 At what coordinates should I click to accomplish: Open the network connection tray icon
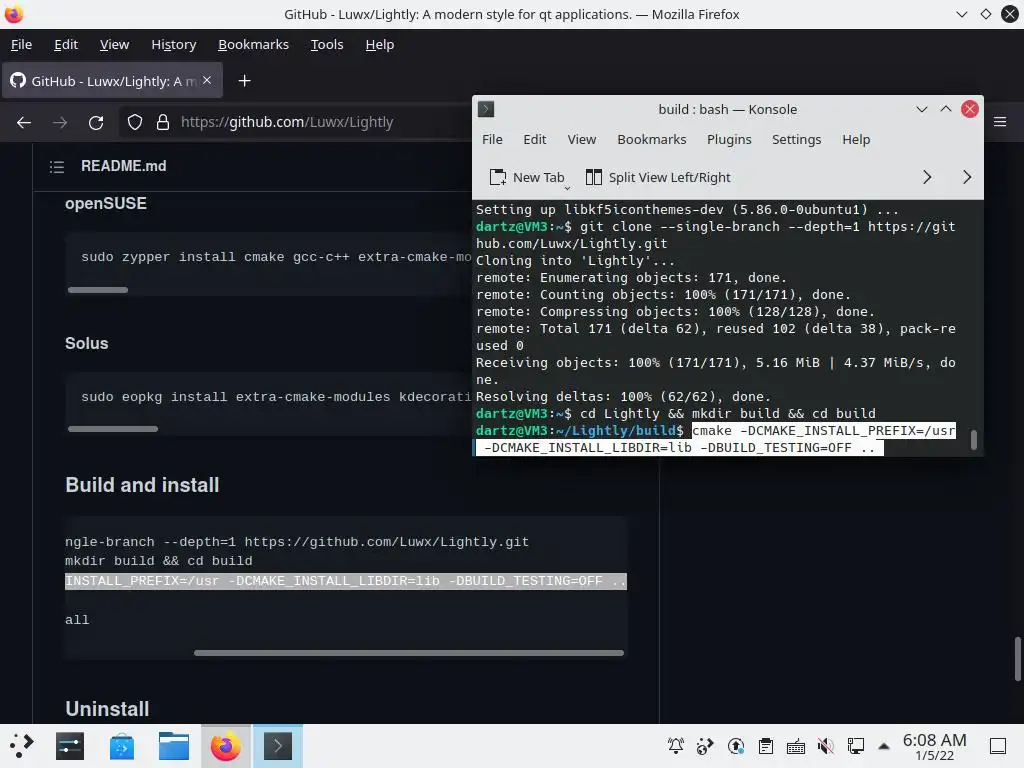click(856, 746)
